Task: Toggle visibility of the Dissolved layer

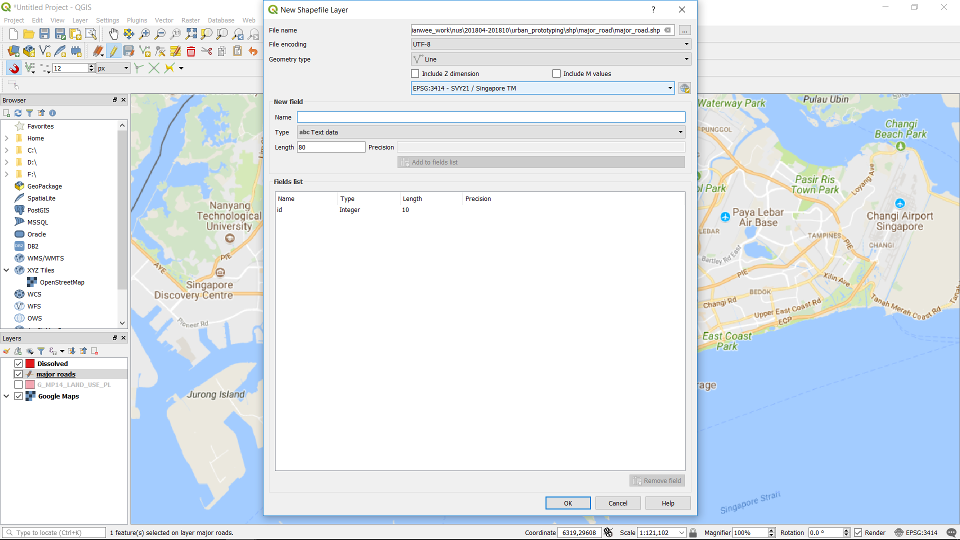Action: pos(18,363)
